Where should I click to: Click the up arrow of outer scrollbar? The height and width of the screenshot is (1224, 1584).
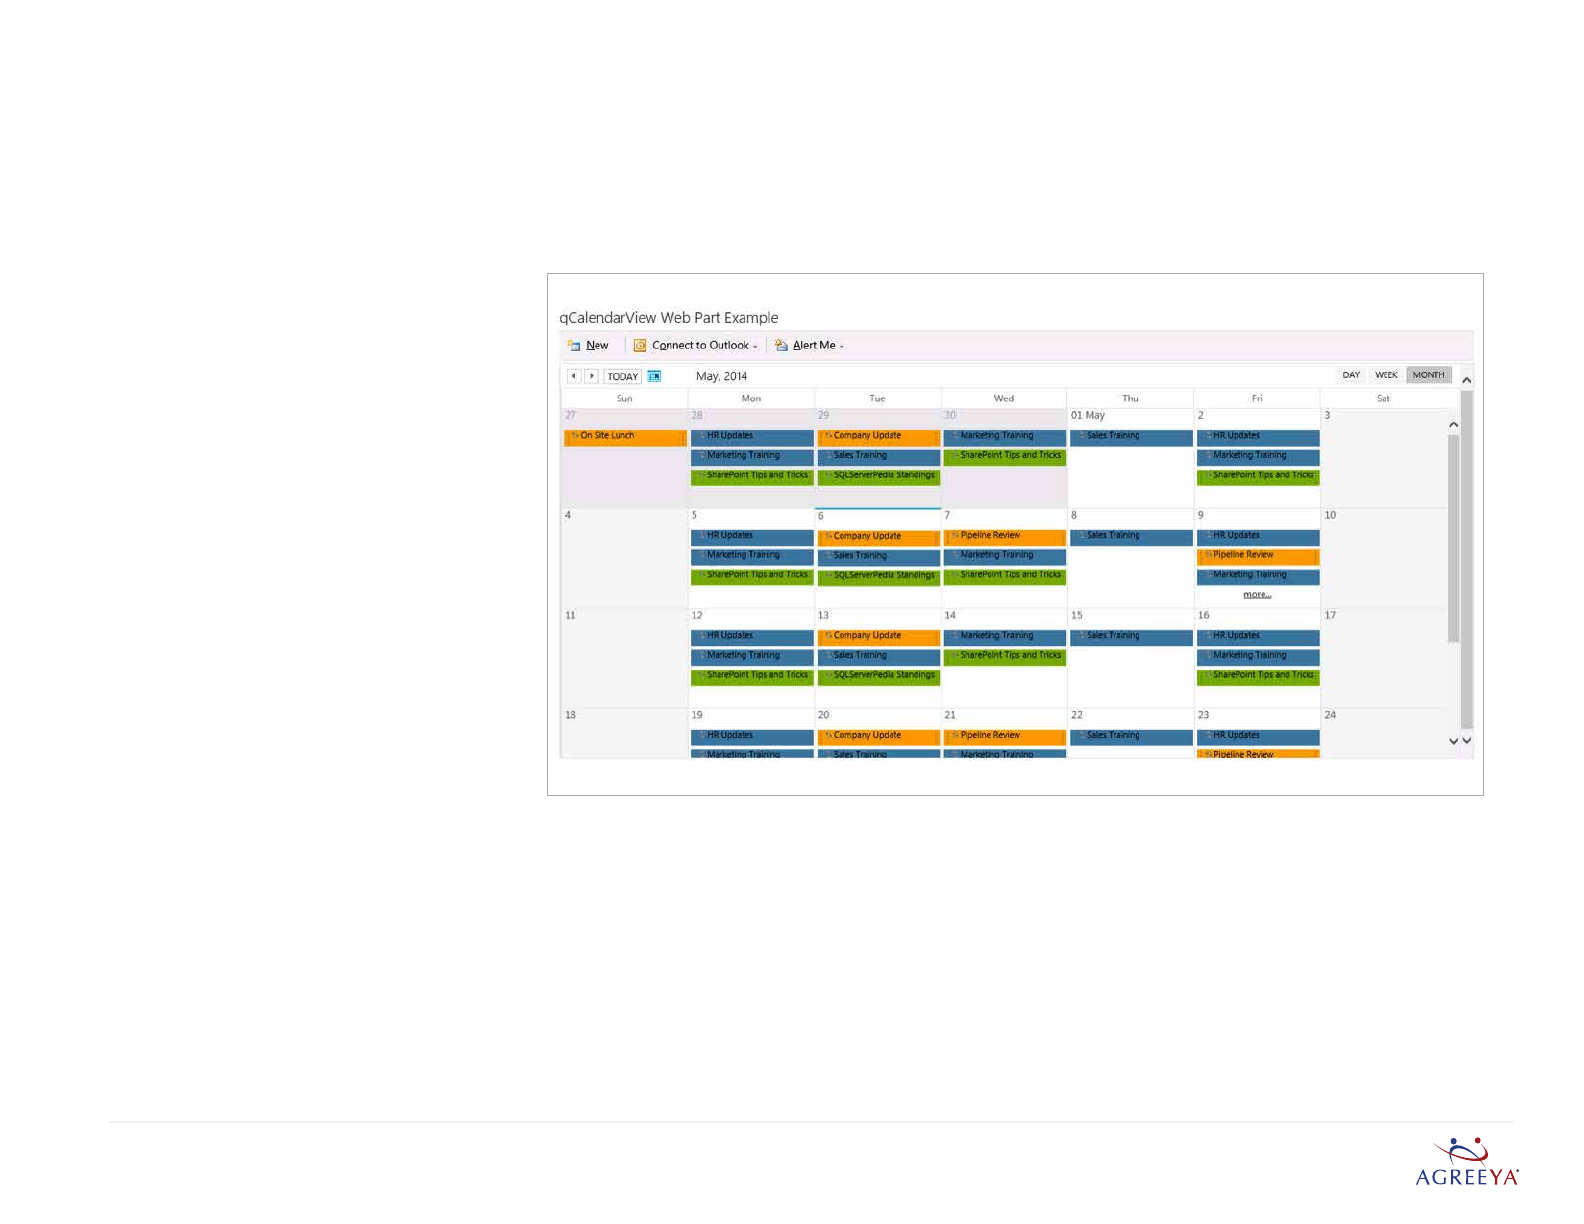pos(1467,380)
